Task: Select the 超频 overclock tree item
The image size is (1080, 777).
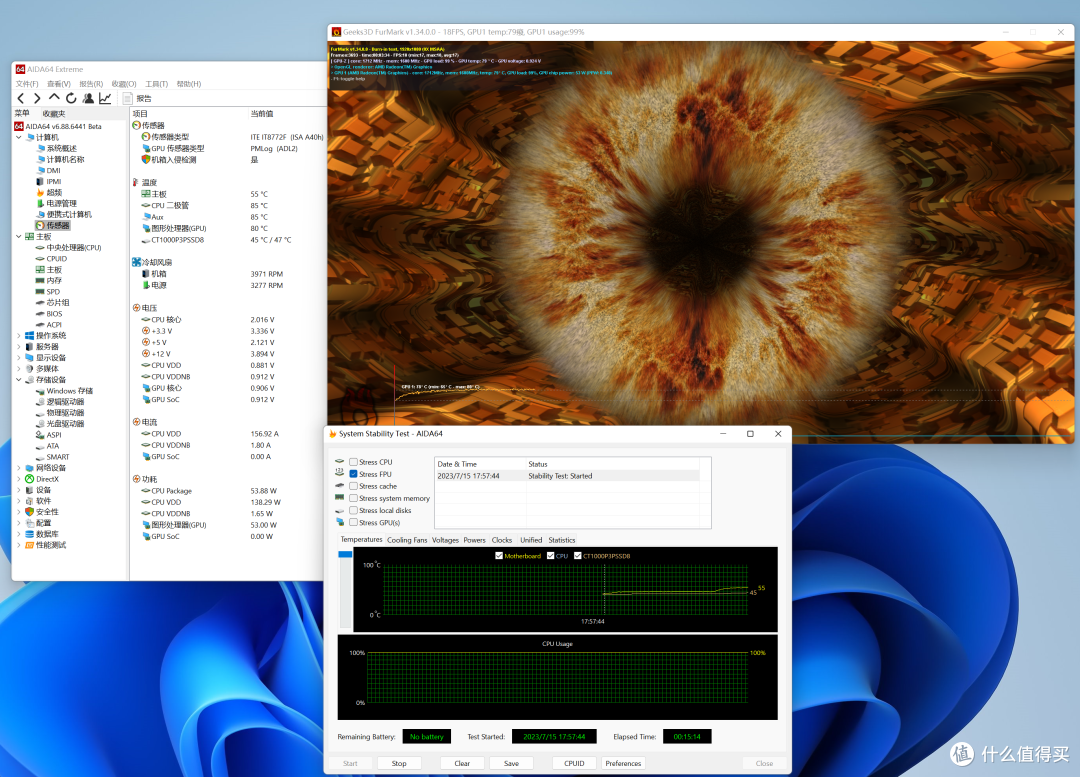Action: pyautogui.click(x=50, y=193)
